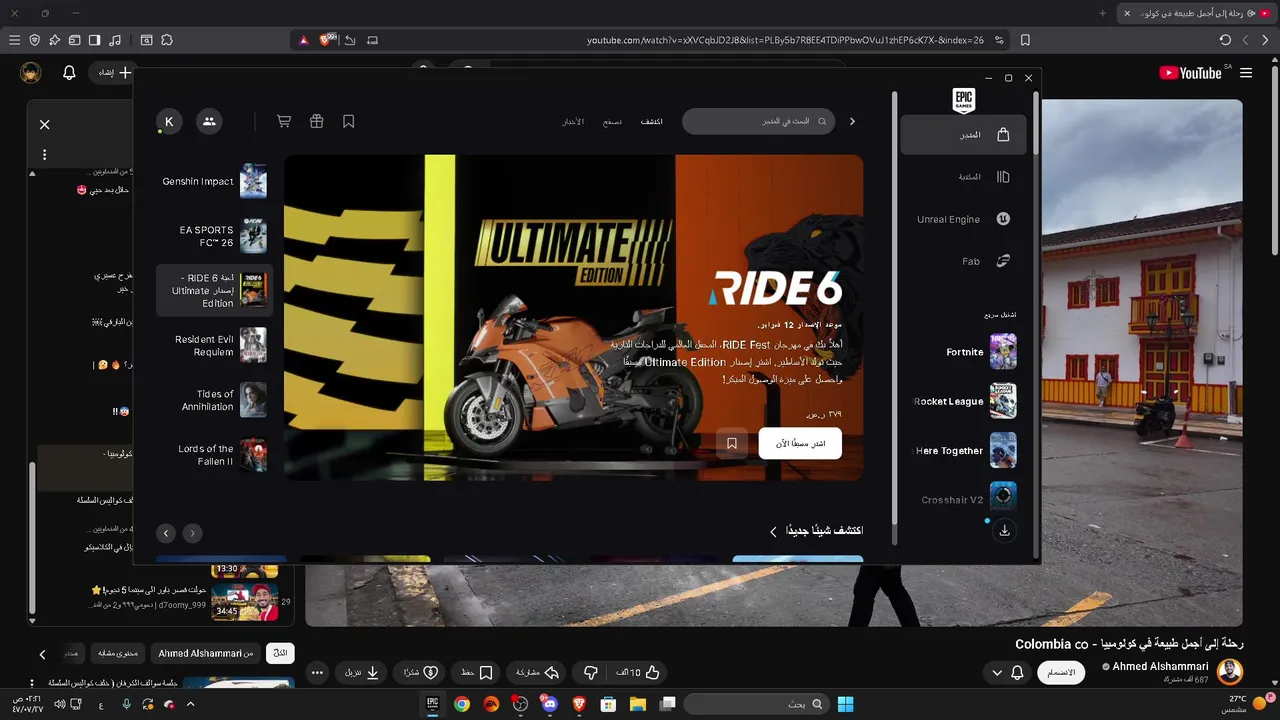Open Brave extensions puzzle icon

click(x=167, y=40)
